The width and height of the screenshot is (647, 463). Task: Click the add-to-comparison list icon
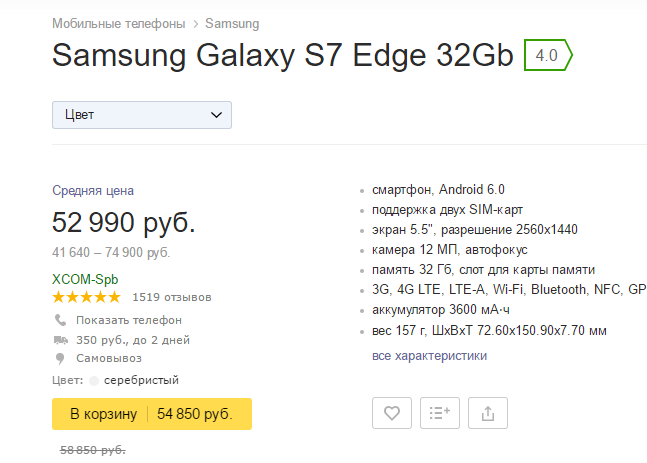pyautogui.click(x=440, y=412)
